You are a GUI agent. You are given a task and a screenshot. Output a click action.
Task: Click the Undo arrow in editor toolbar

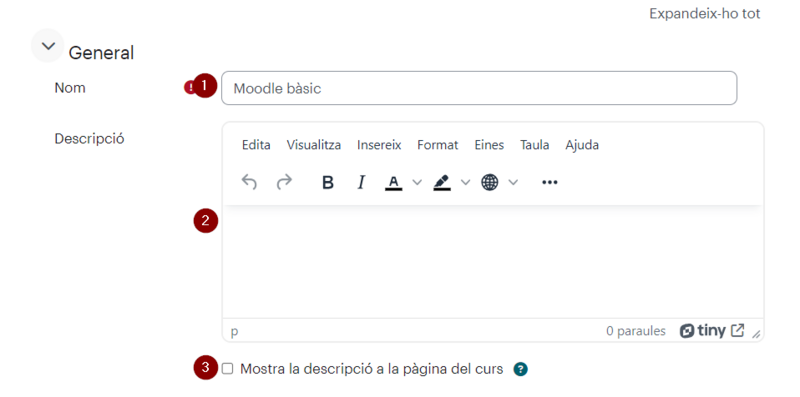click(249, 182)
